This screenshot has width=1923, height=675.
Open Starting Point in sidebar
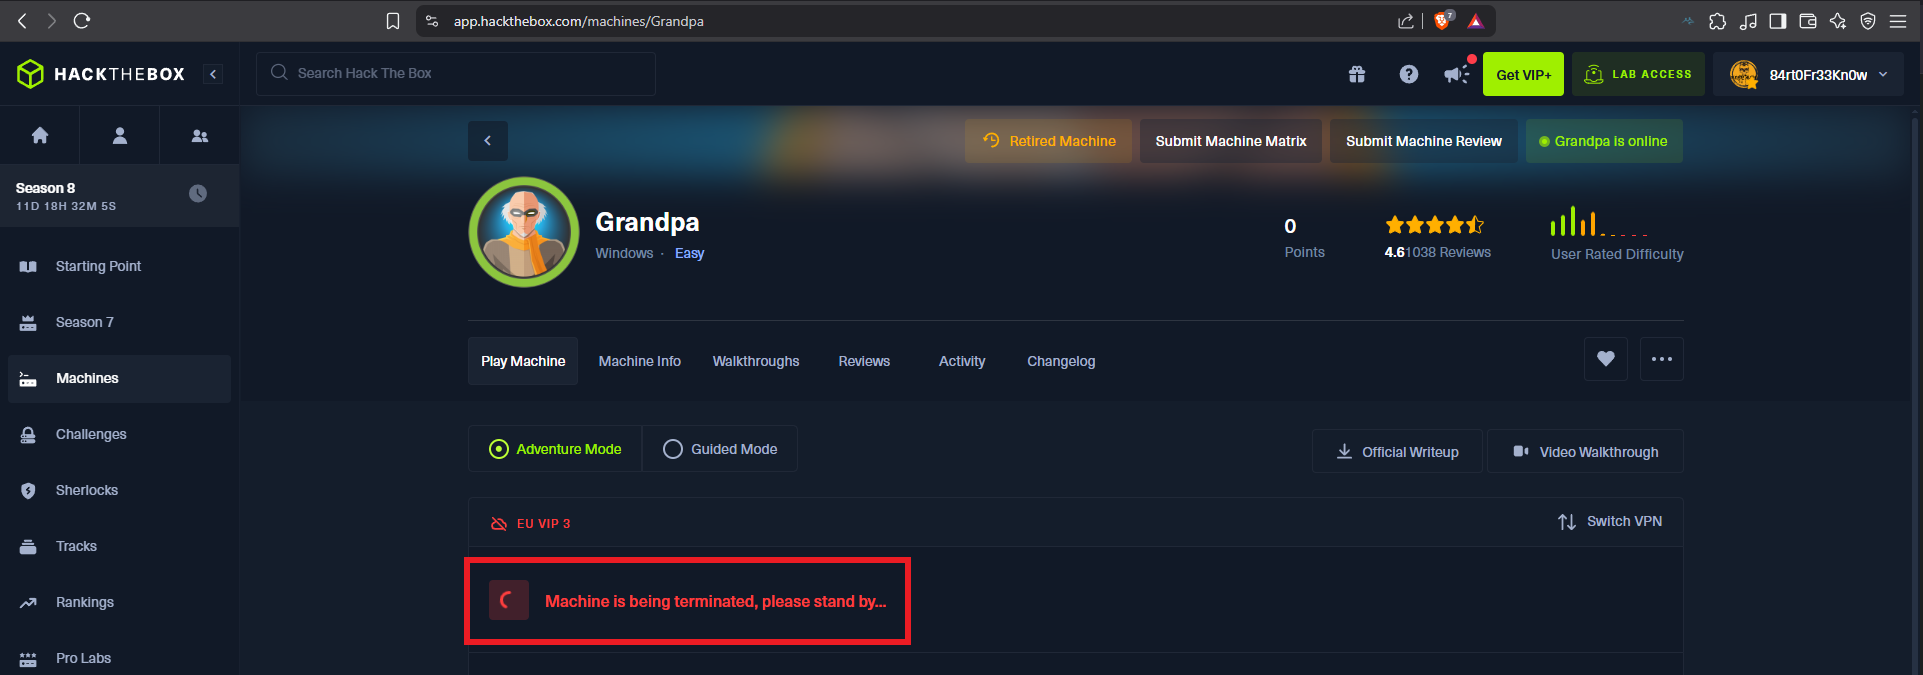point(119,266)
